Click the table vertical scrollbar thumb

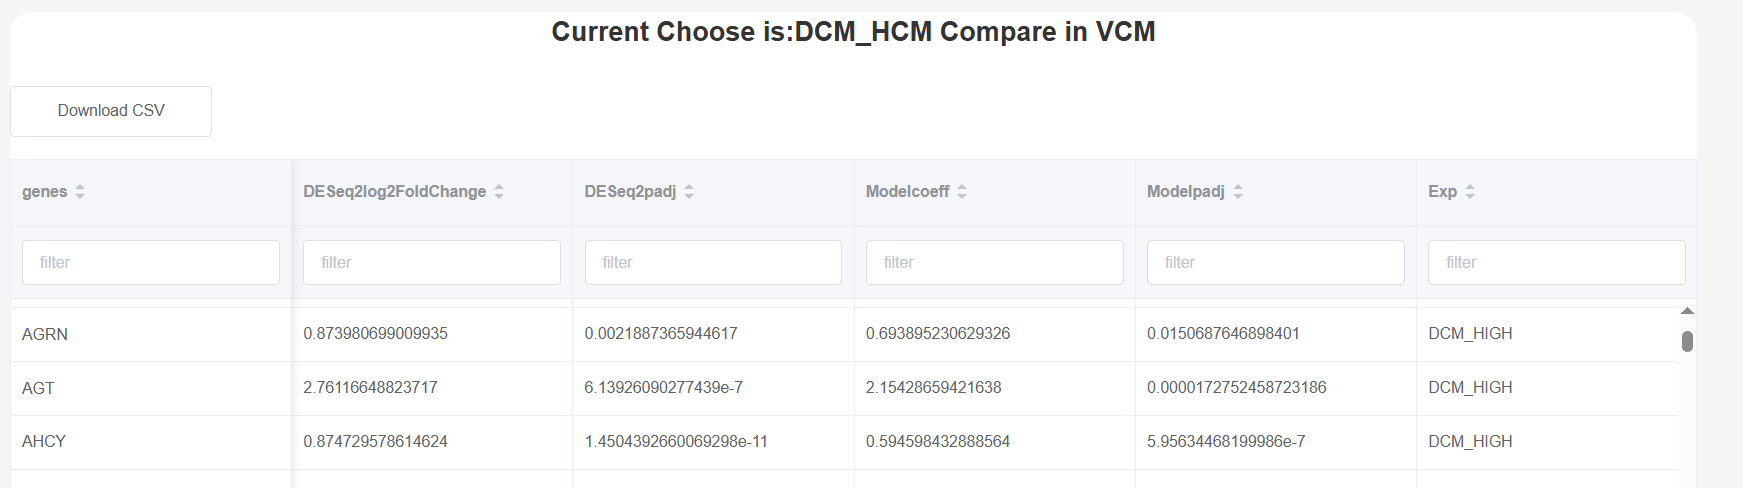1687,342
